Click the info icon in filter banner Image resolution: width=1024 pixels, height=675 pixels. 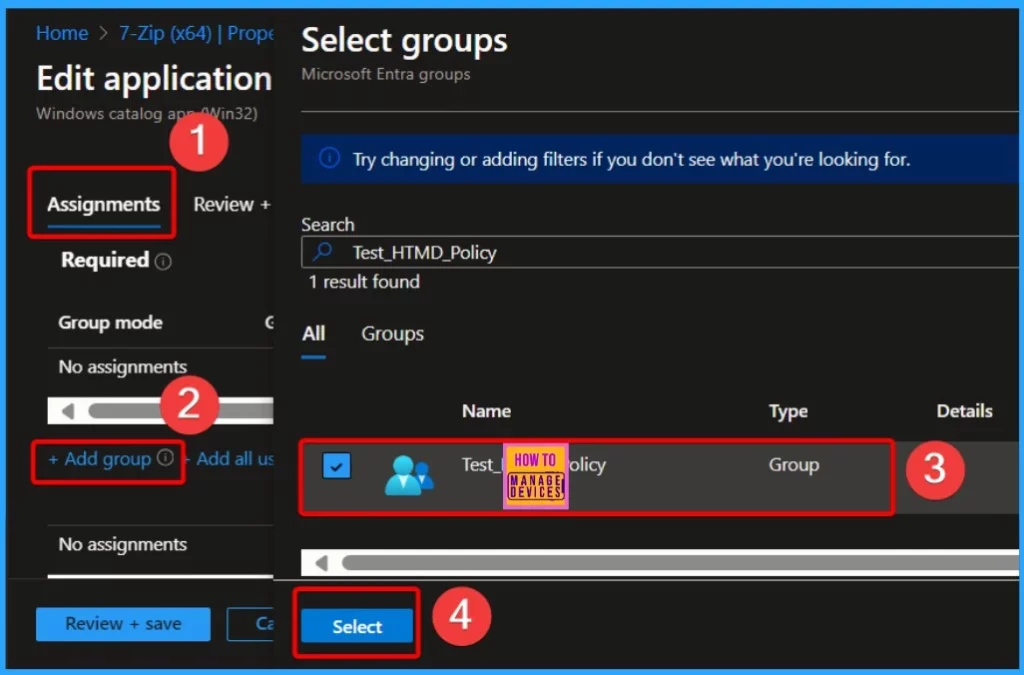coord(329,158)
